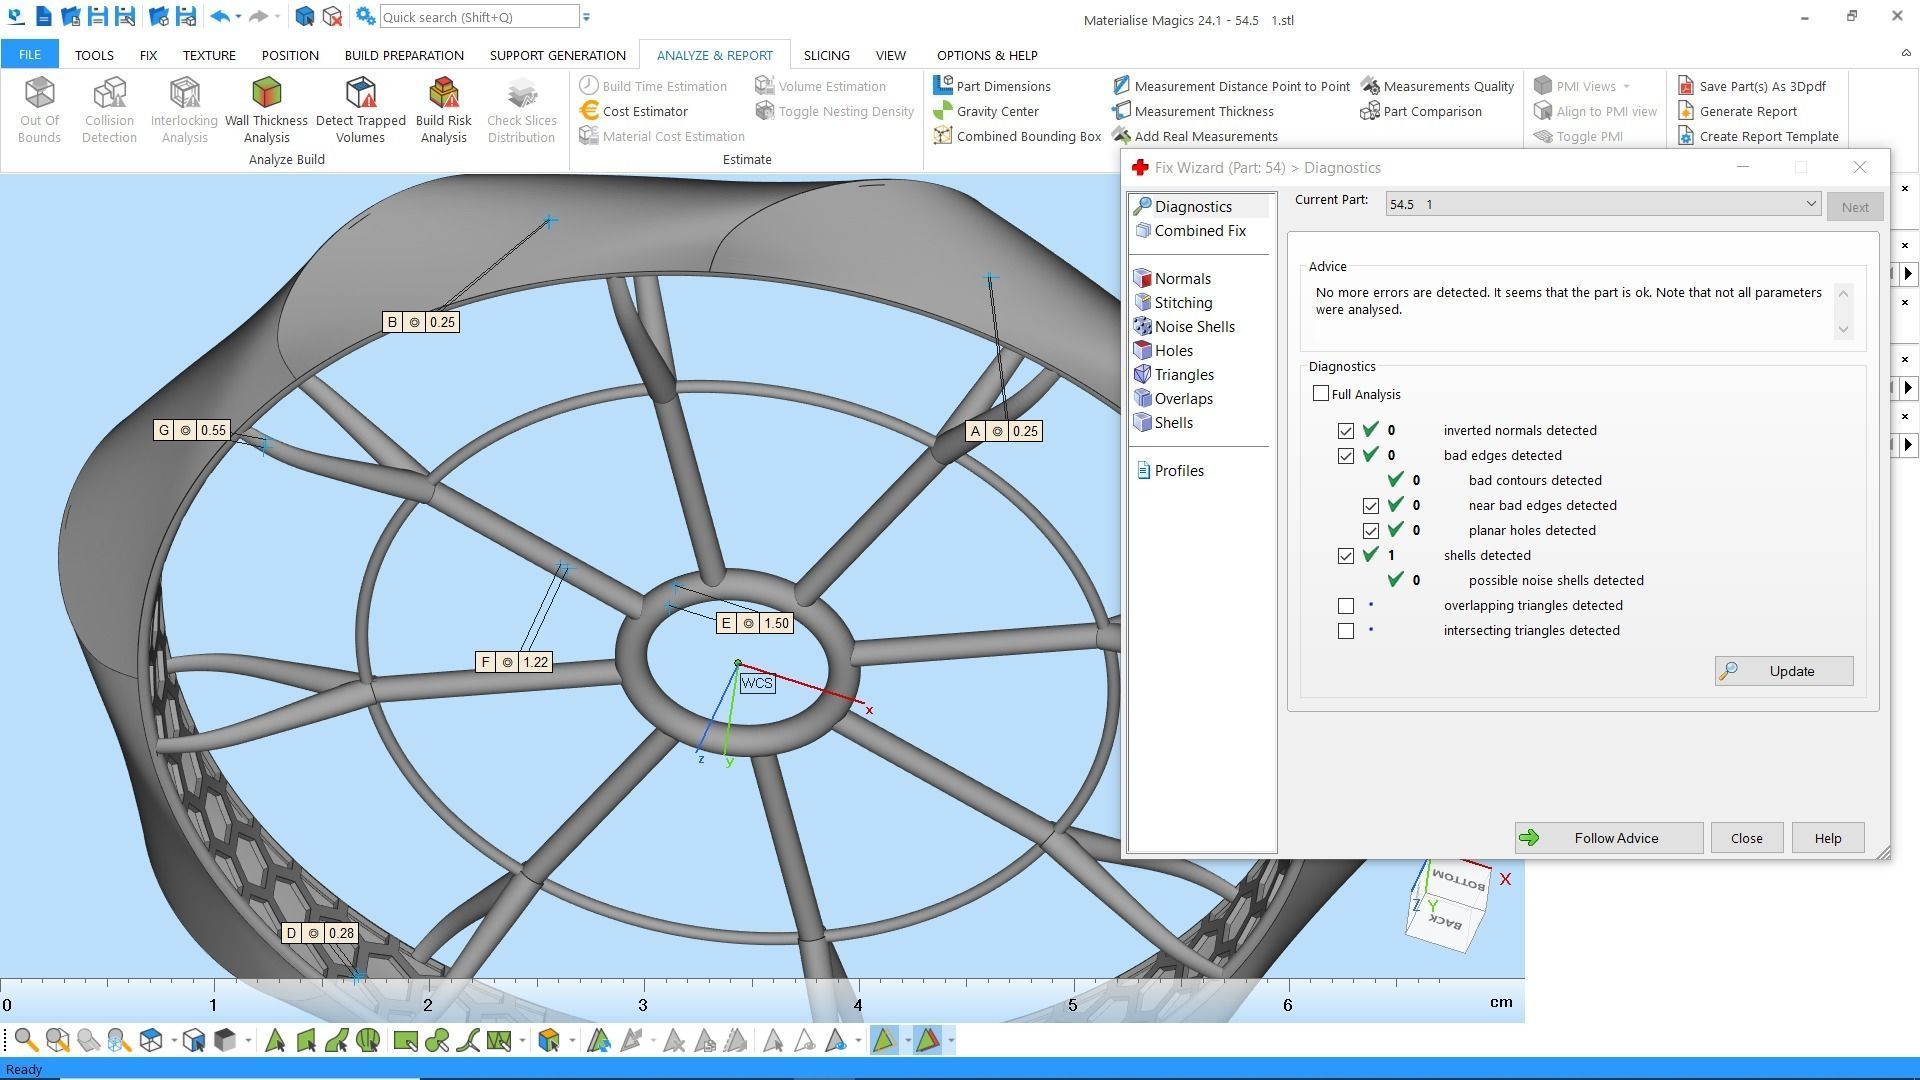This screenshot has width=1920, height=1080.
Task: Expand the Current Part dropdown
Action: [x=1810, y=204]
